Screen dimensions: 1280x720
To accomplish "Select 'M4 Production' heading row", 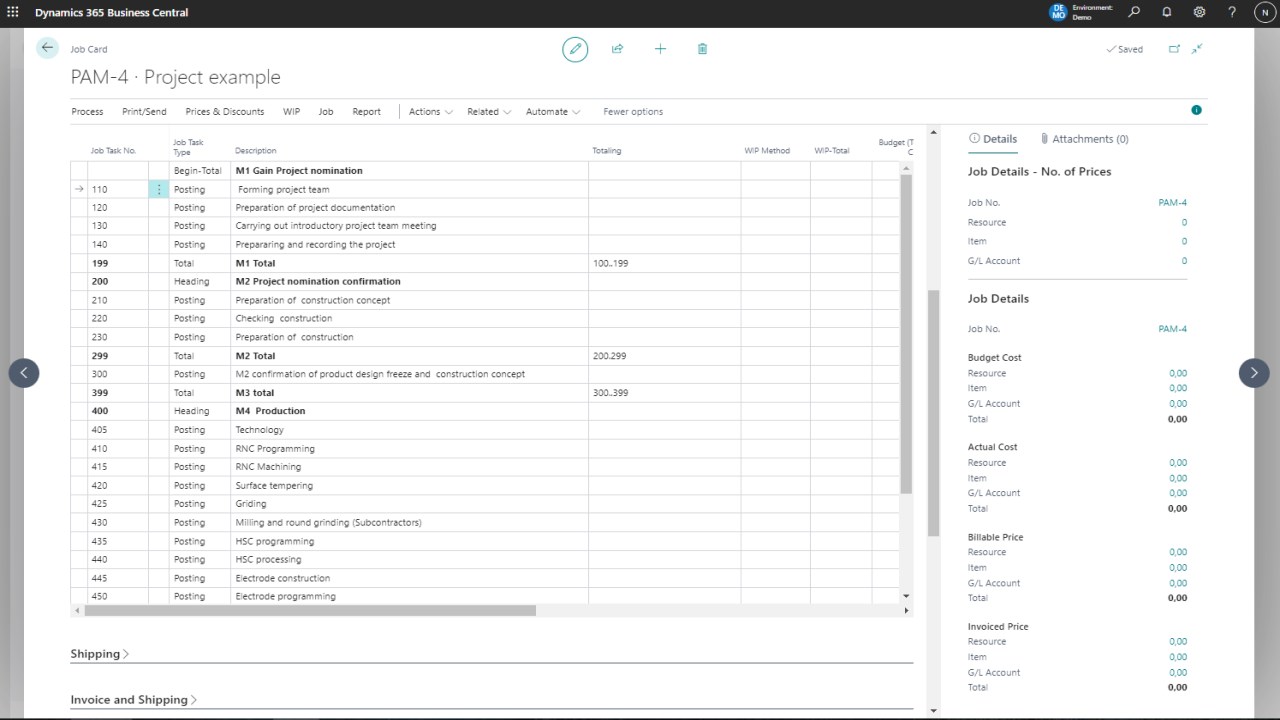I will (x=409, y=411).
